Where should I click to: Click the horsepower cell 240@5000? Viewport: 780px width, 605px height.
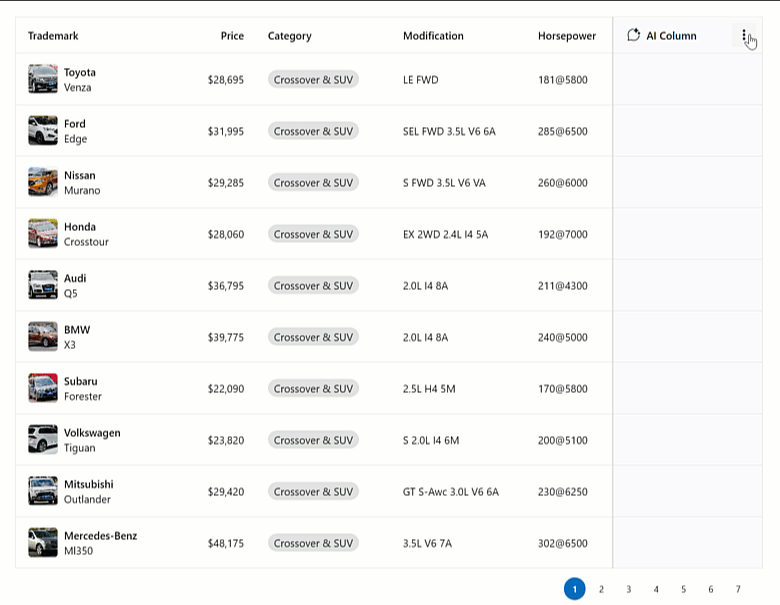click(563, 337)
